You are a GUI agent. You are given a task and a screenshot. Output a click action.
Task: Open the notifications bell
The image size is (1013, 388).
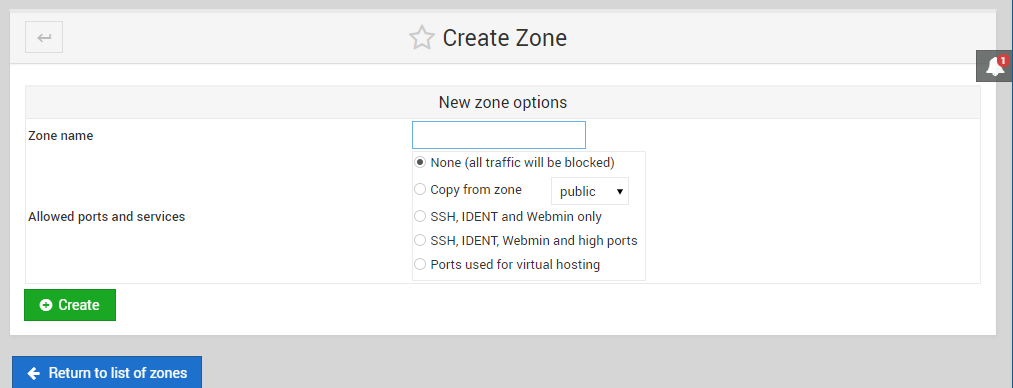(994, 66)
